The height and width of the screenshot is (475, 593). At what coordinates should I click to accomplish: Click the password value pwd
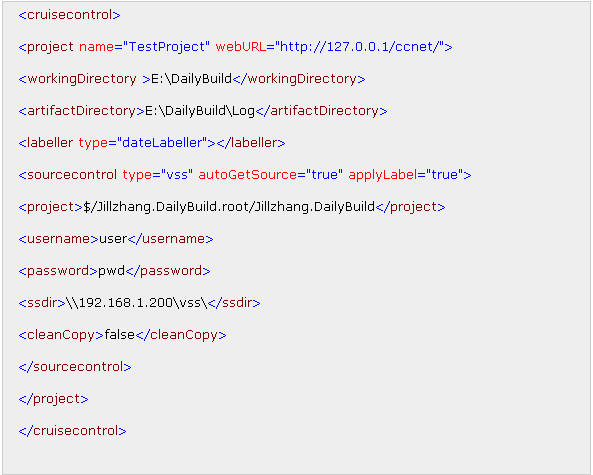[111, 271]
